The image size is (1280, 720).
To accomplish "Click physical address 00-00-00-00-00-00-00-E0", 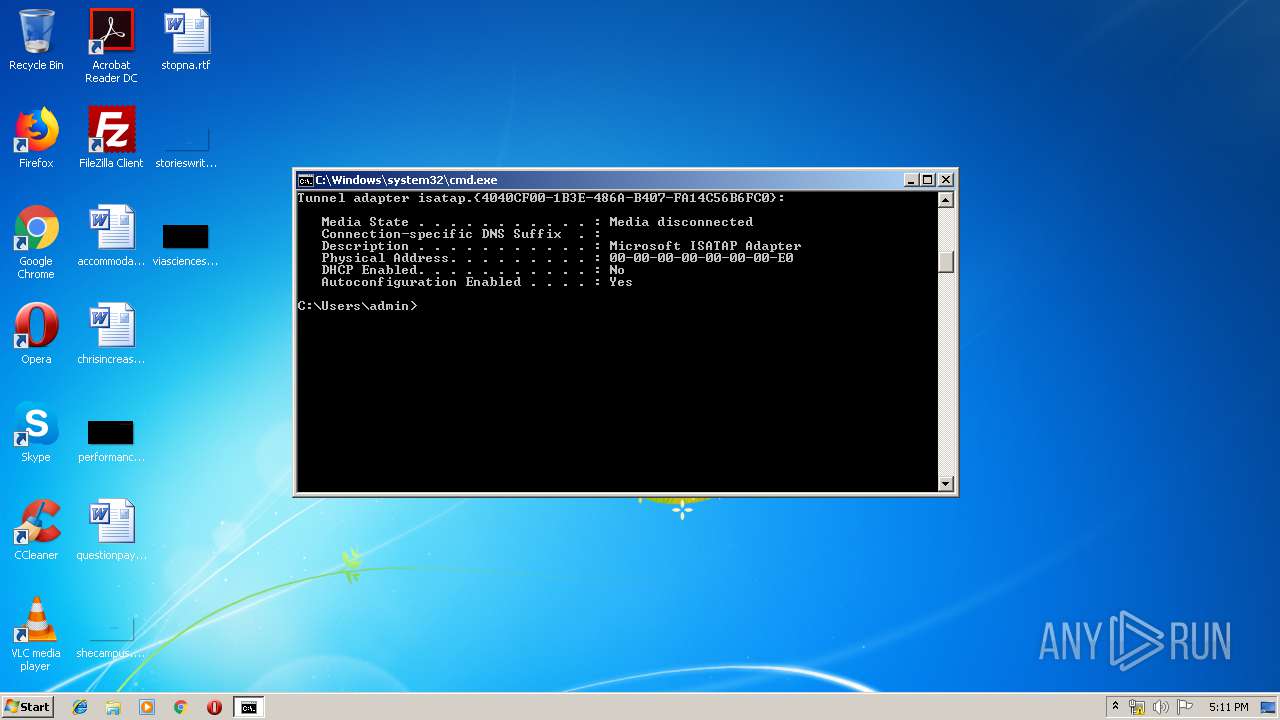I will coord(701,258).
